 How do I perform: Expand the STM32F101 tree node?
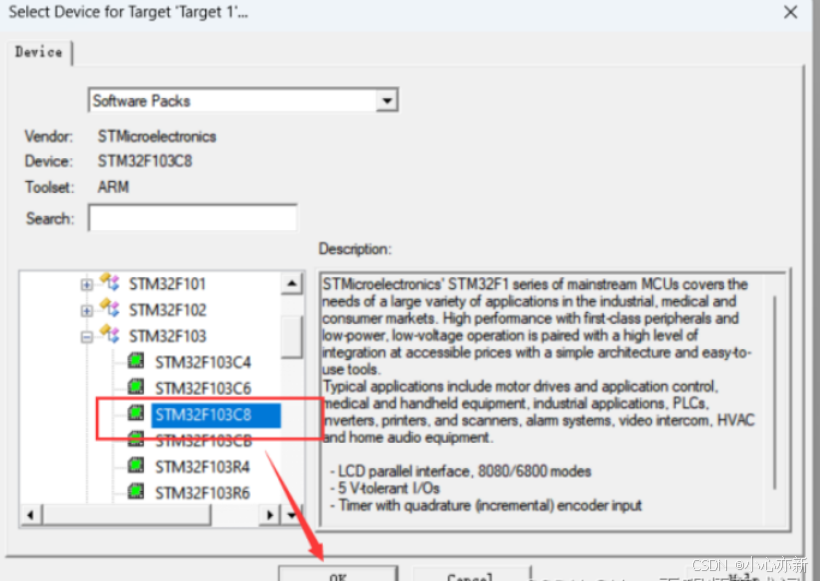87,284
